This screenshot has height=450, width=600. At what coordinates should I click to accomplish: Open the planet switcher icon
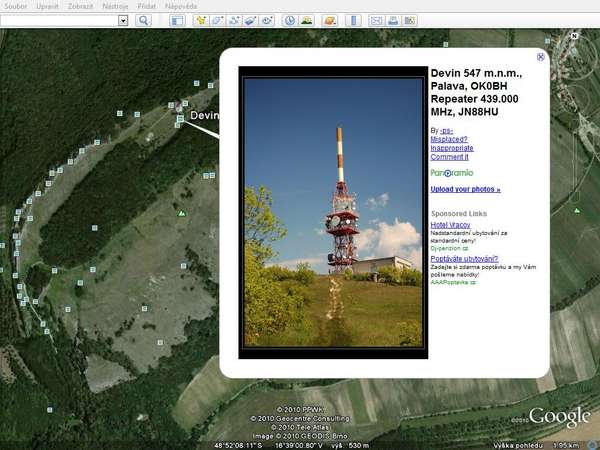329,20
